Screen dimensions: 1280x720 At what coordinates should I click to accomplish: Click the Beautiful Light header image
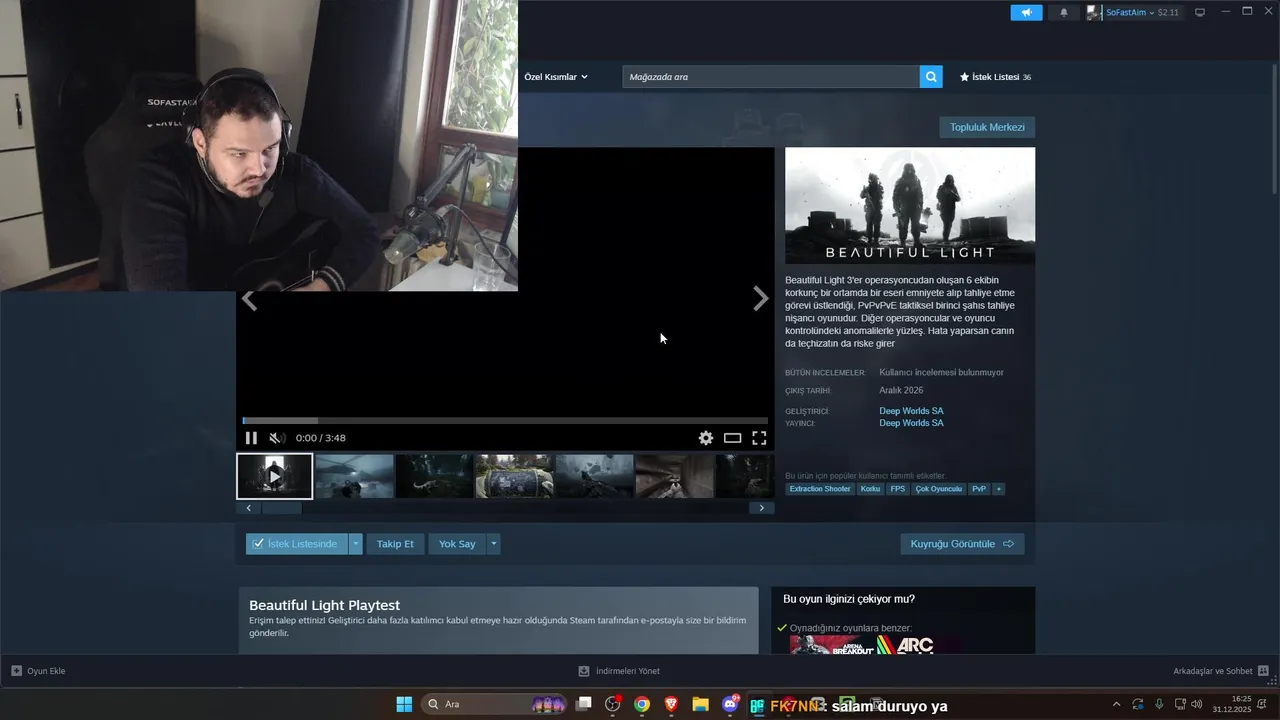coord(910,206)
